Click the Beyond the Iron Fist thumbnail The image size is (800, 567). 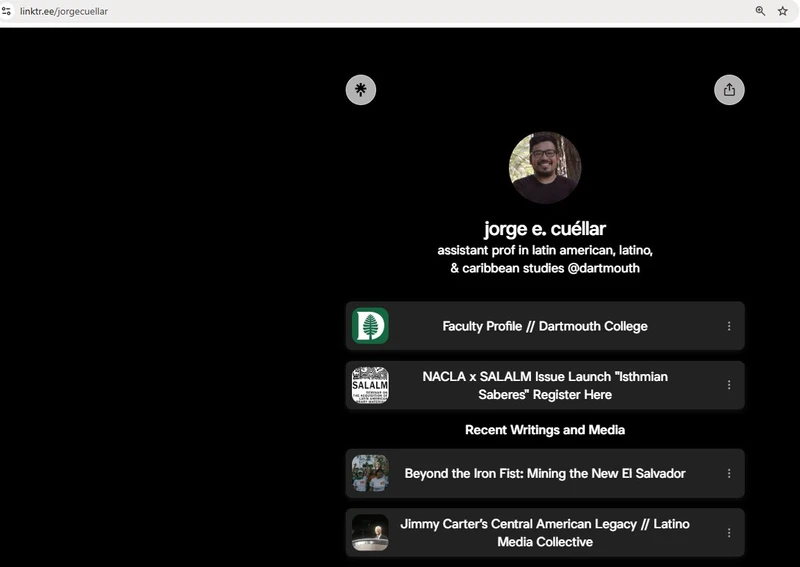pyautogui.click(x=370, y=473)
